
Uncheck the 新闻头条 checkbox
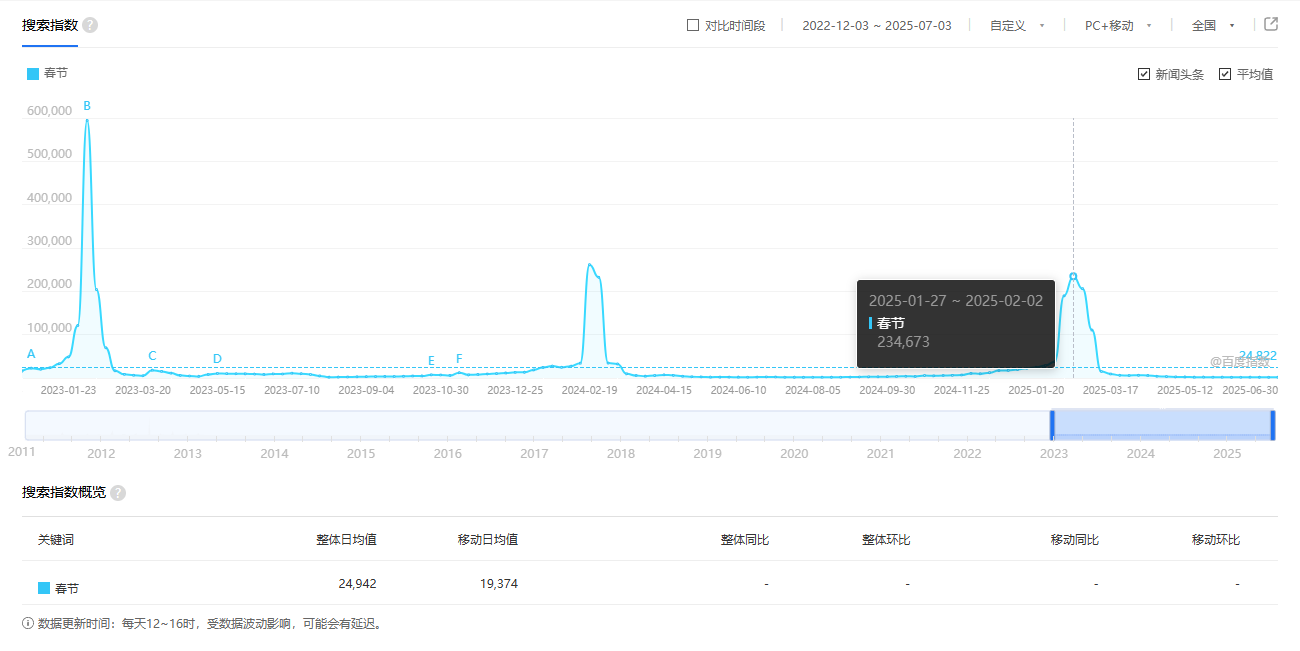[x=1144, y=74]
